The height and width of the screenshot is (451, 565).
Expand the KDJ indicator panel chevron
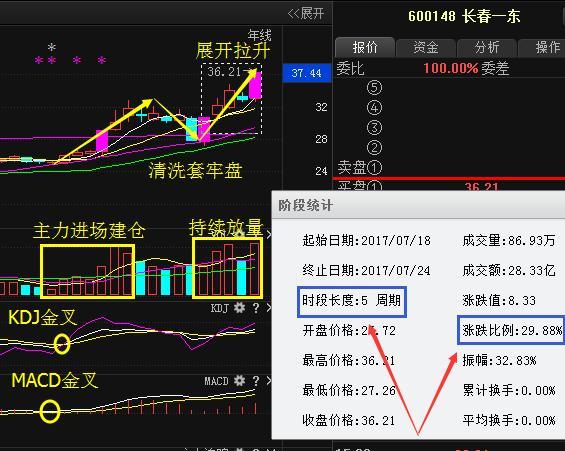pyautogui.click(x=269, y=308)
